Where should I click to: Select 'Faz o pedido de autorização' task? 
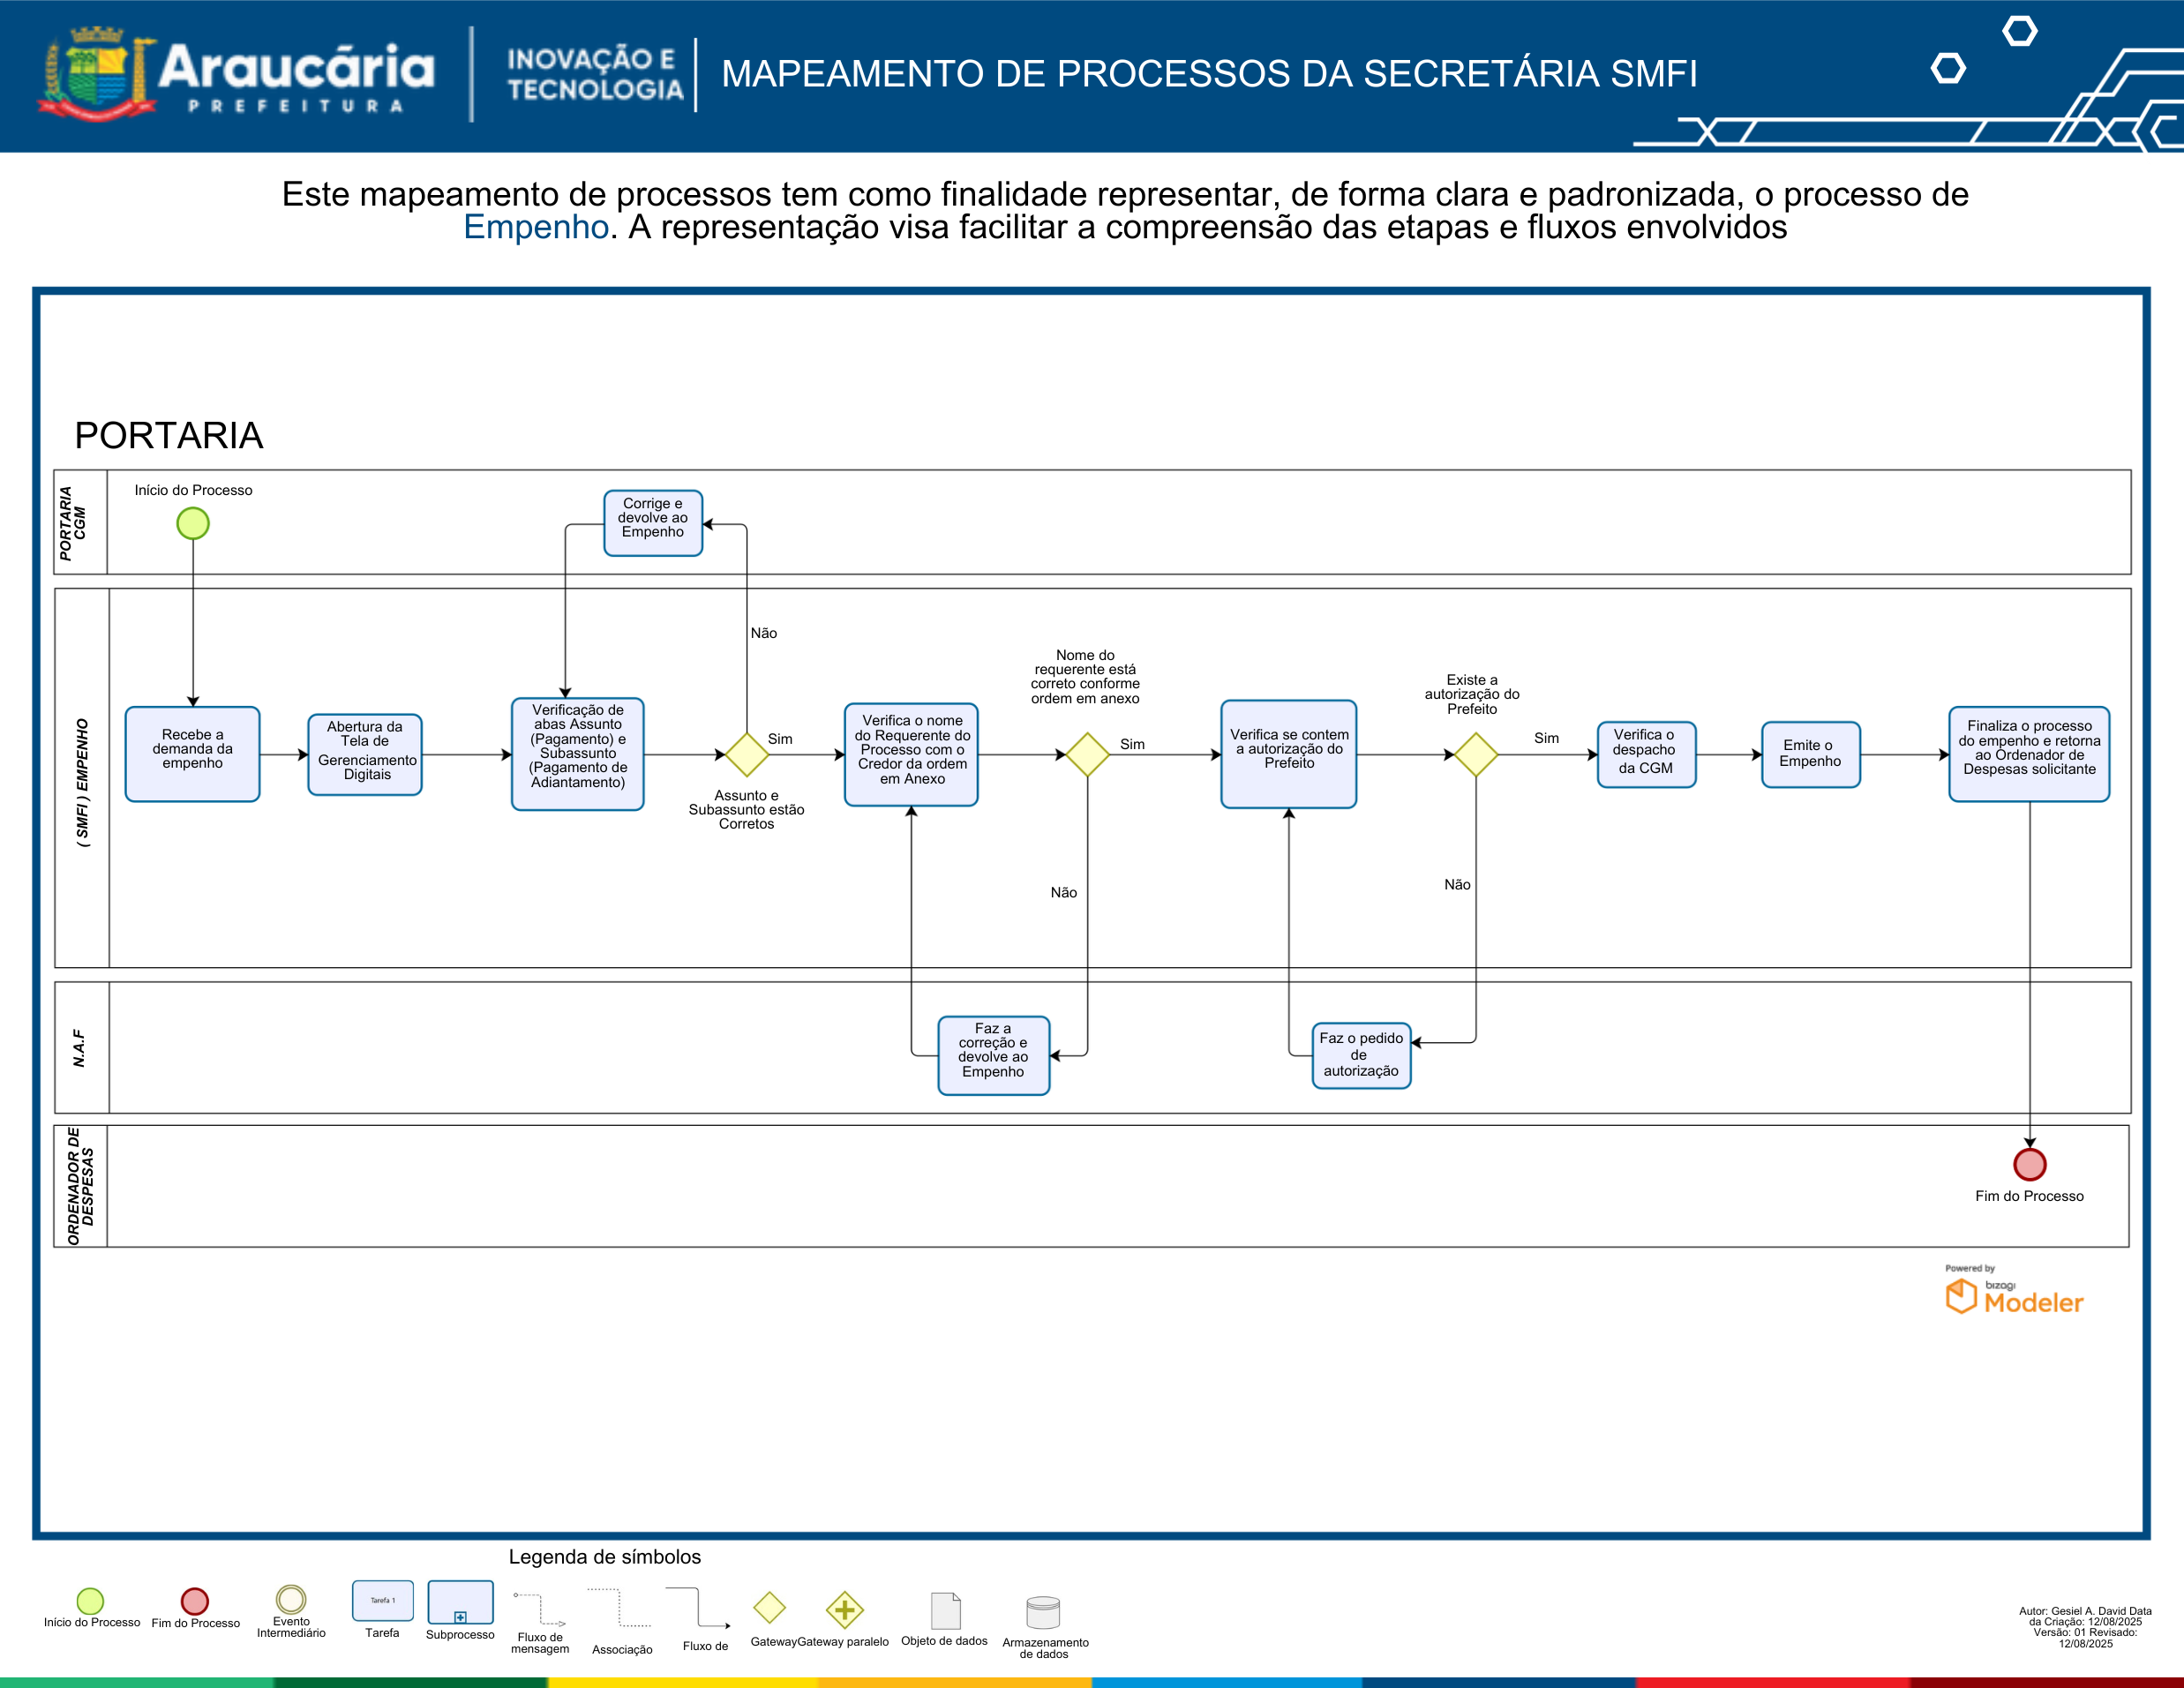tap(1361, 1055)
